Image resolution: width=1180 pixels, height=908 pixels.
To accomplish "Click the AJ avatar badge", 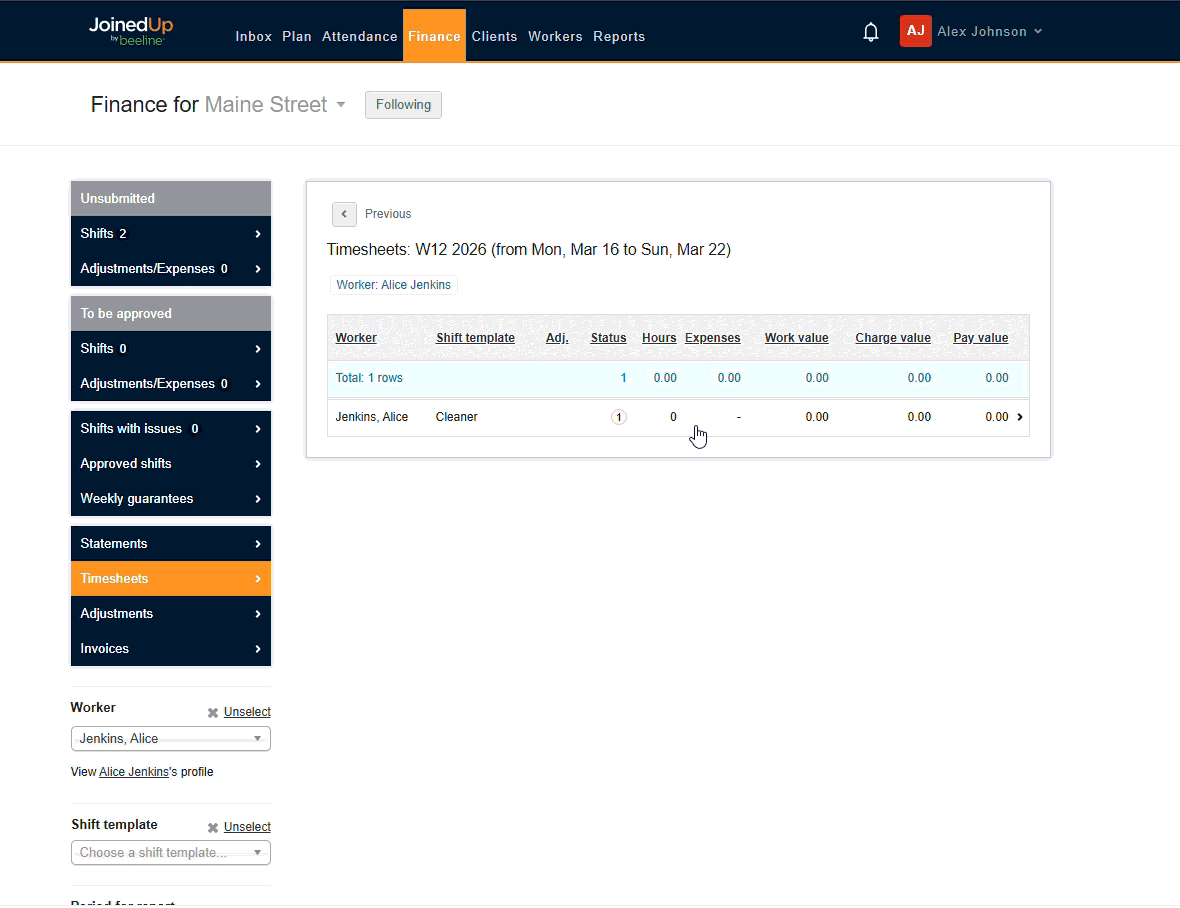I will click(x=915, y=31).
